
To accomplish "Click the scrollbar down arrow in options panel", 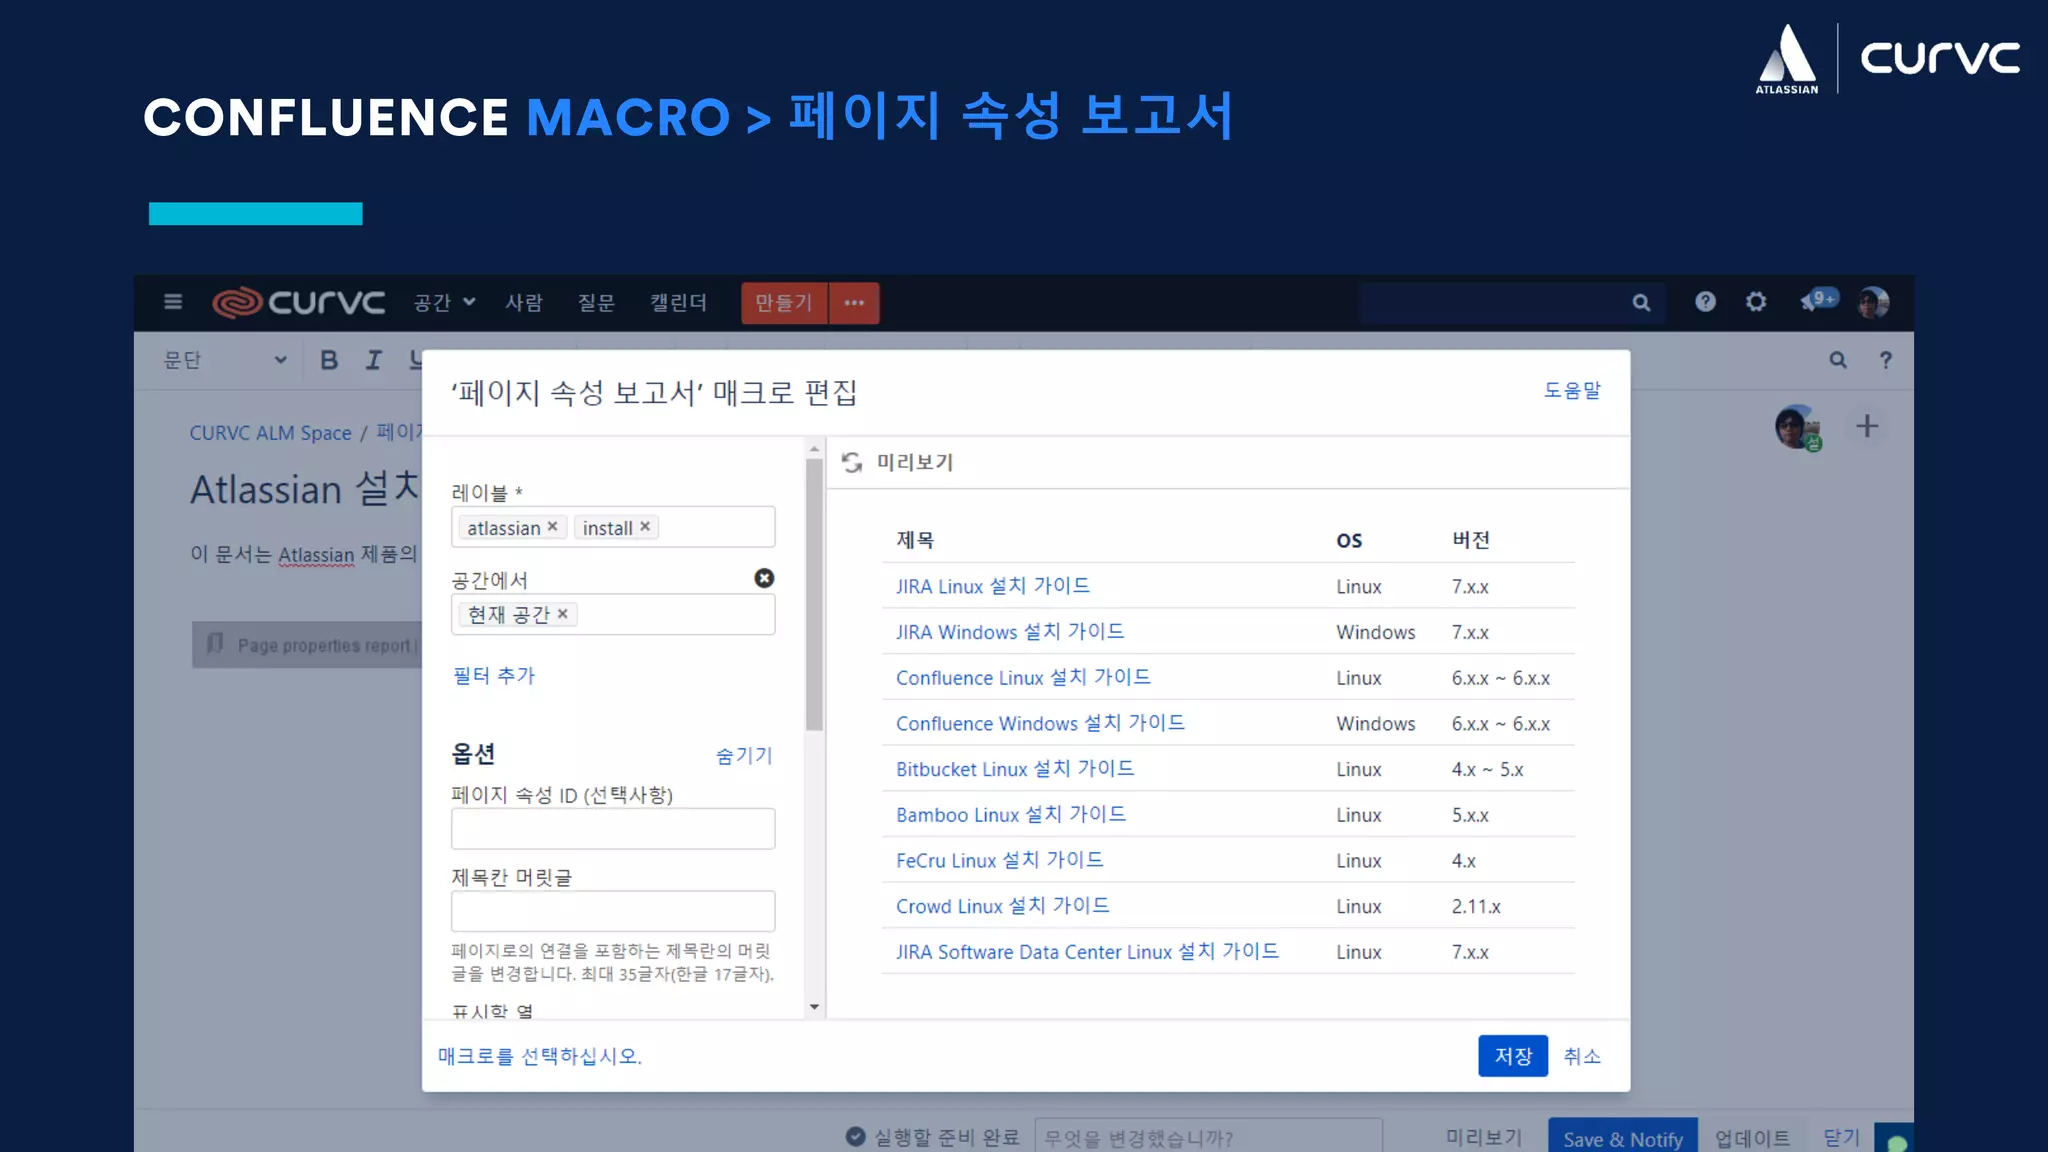I will point(814,1007).
